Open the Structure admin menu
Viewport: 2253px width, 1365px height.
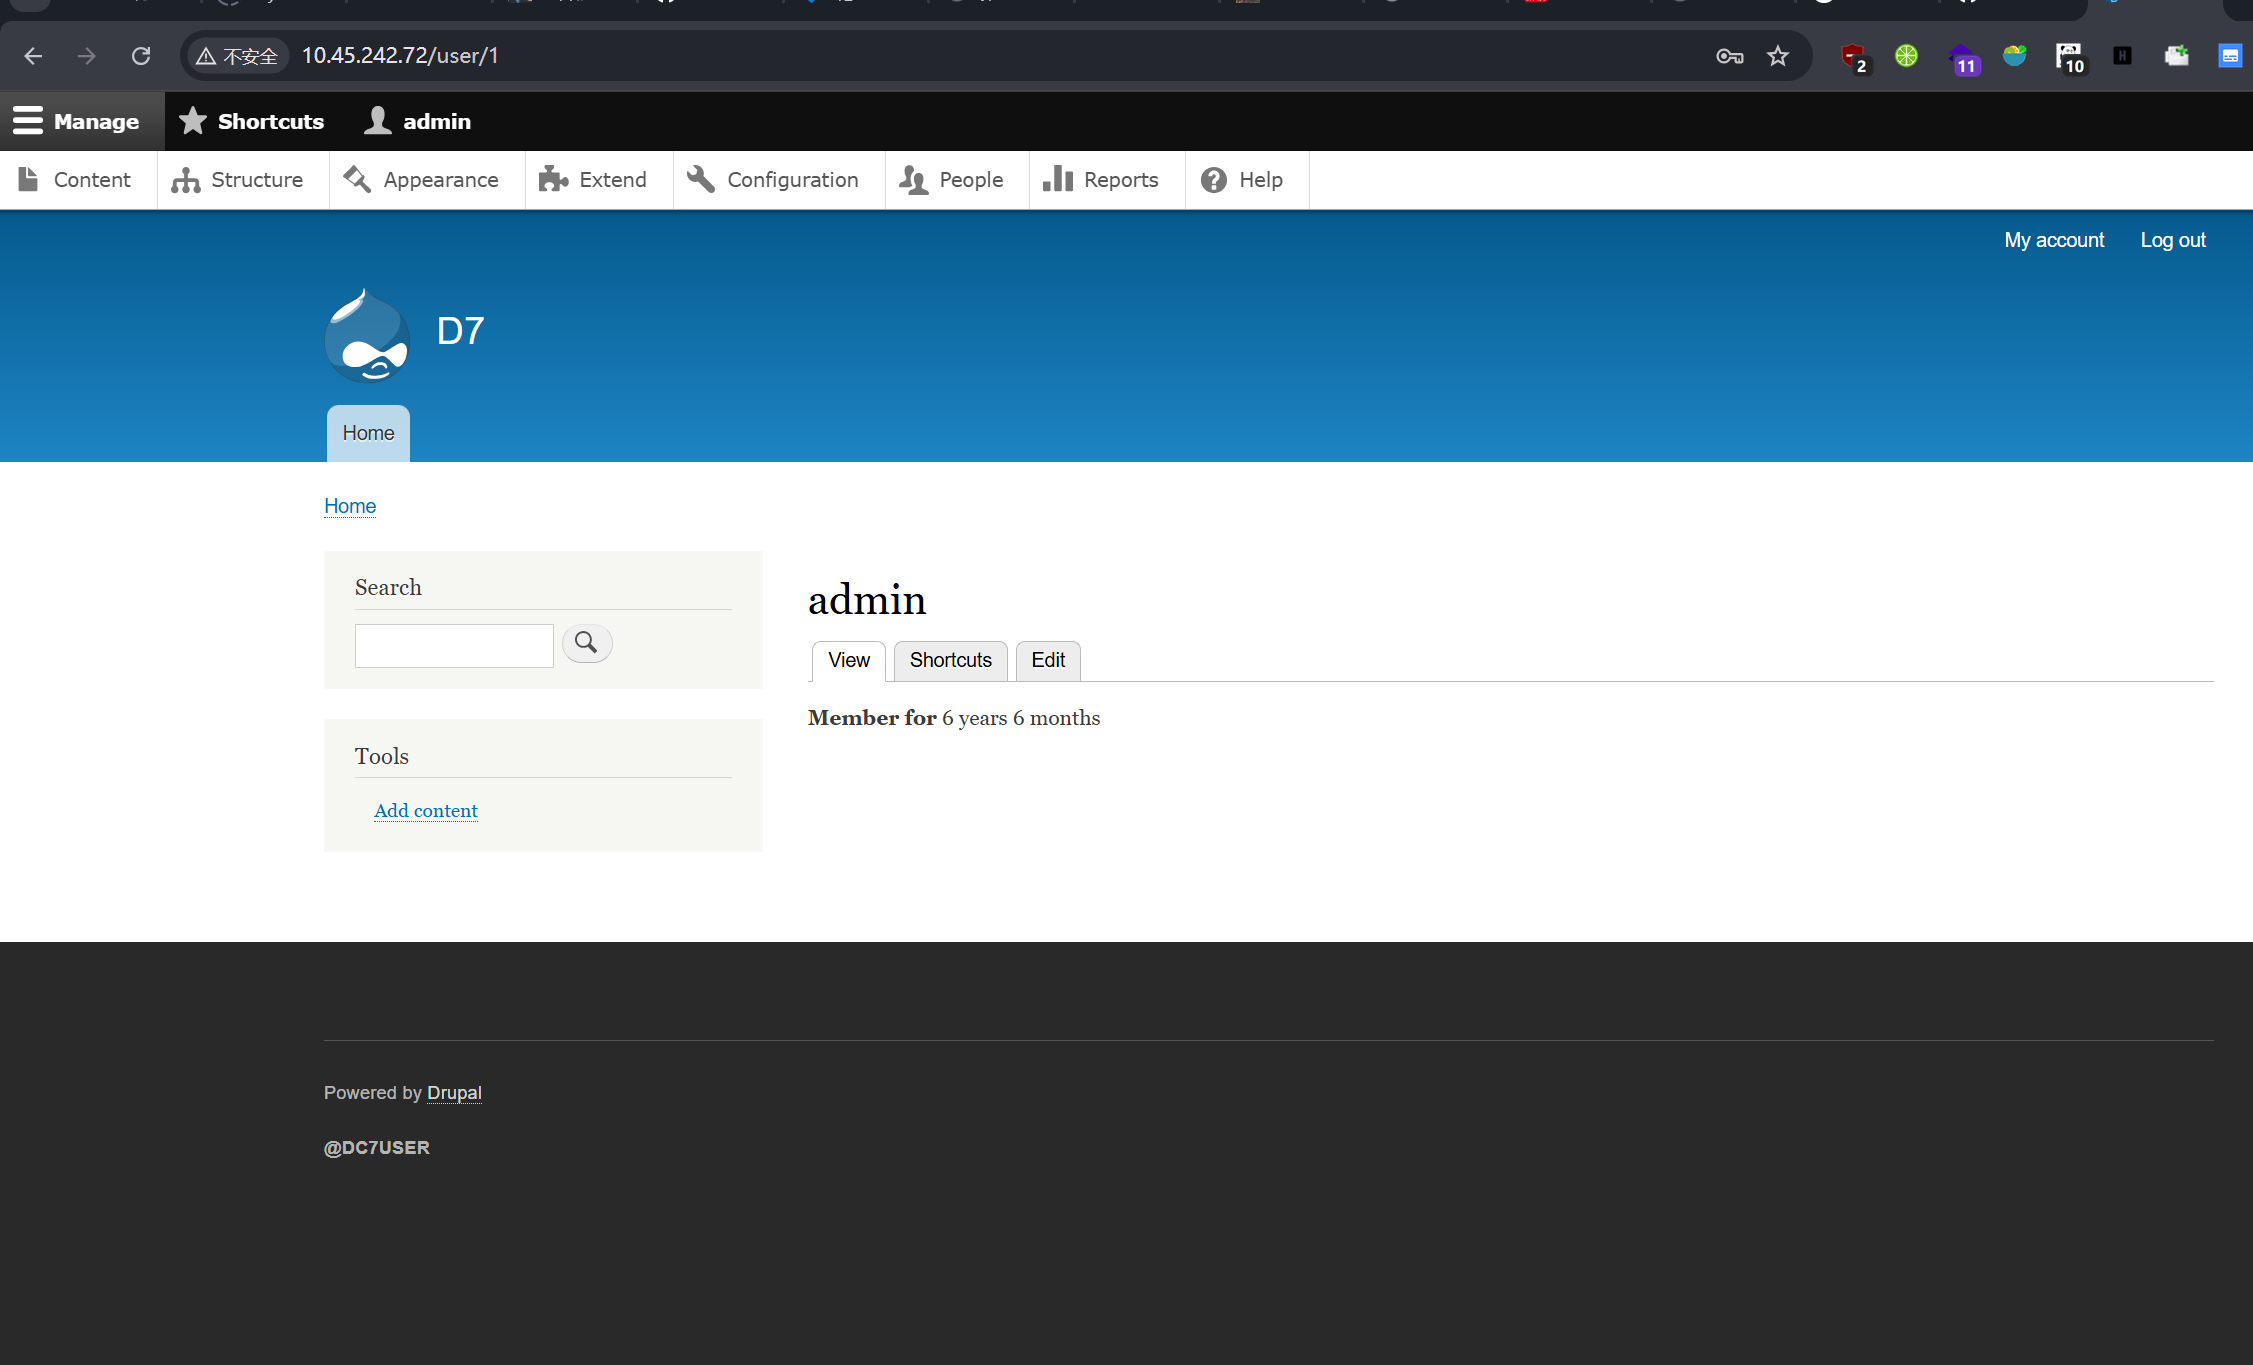[x=238, y=180]
